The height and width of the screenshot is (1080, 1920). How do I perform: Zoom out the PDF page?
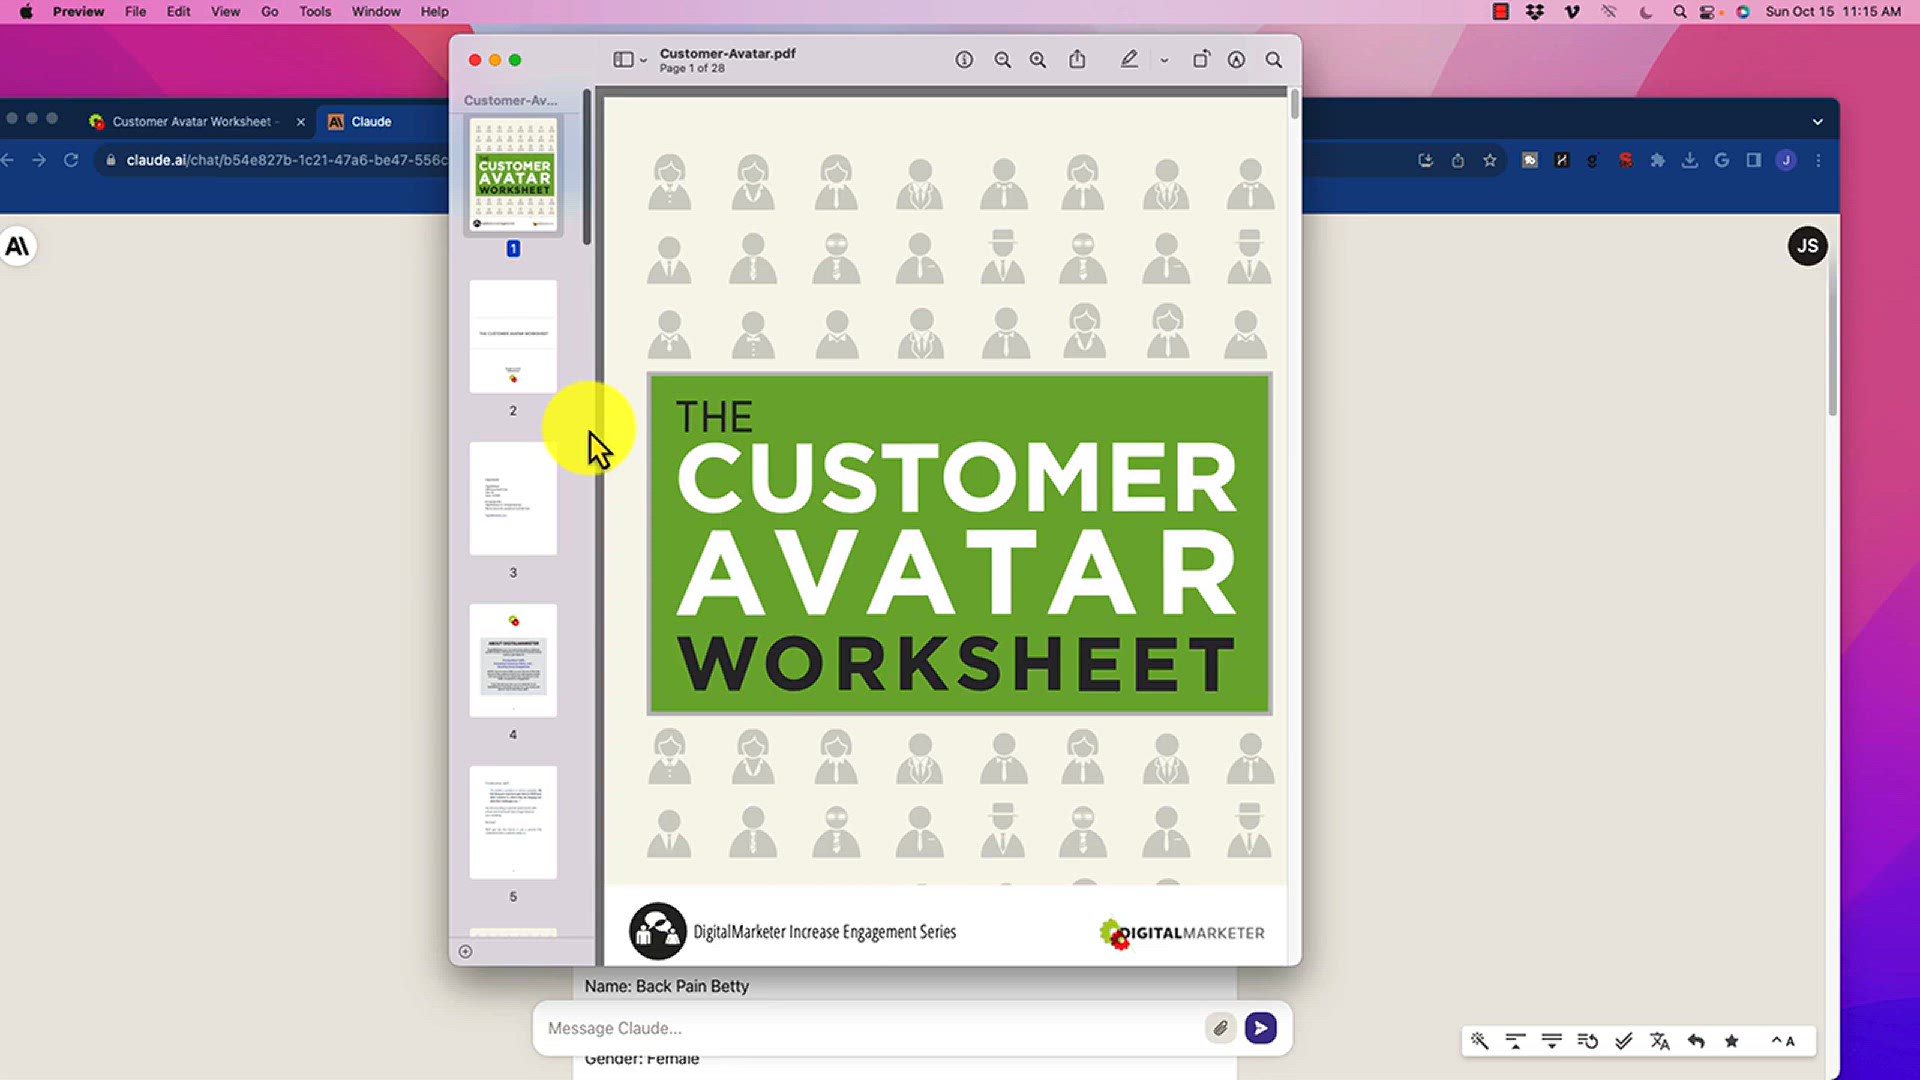pyautogui.click(x=1002, y=60)
